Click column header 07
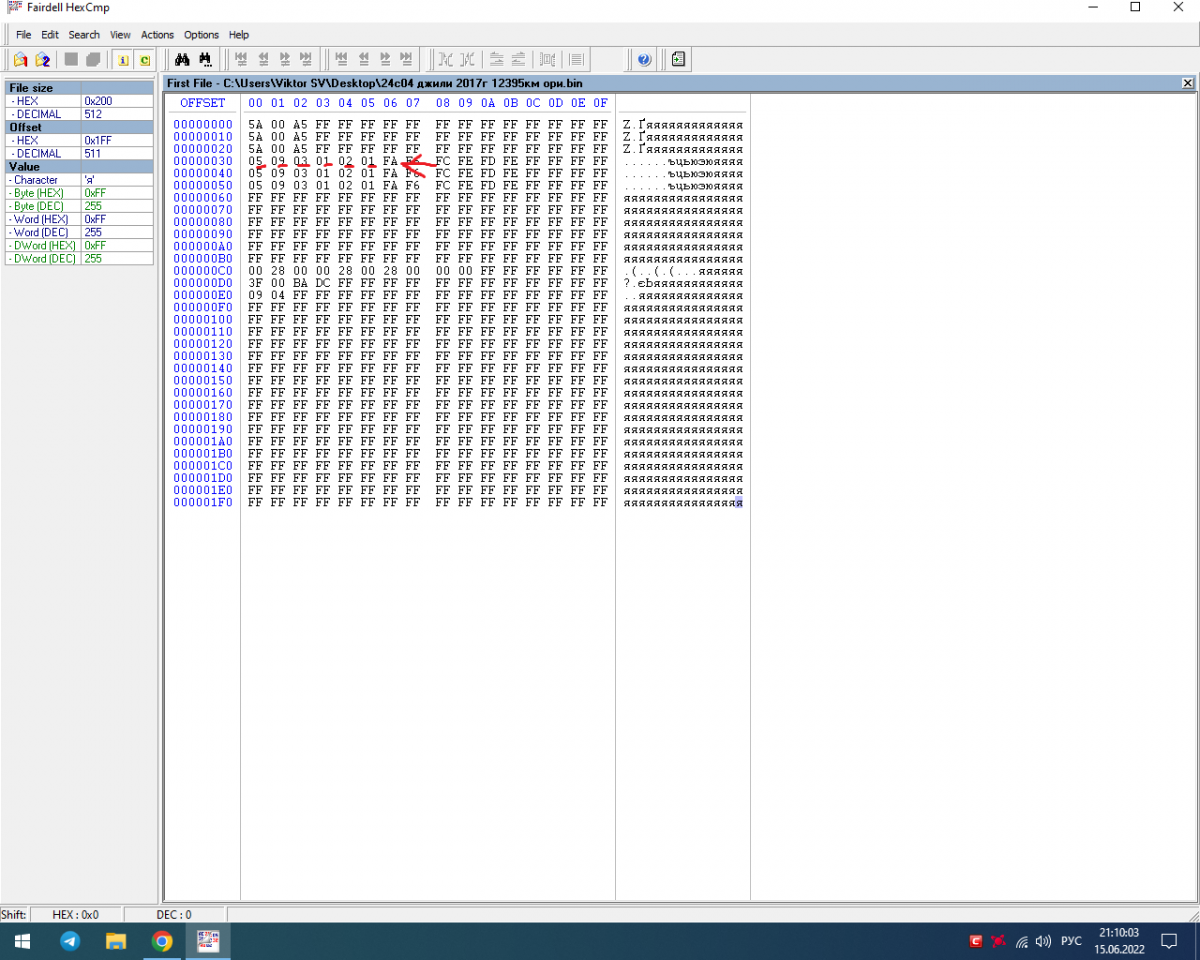The width and height of the screenshot is (1200, 960). click(412, 103)
